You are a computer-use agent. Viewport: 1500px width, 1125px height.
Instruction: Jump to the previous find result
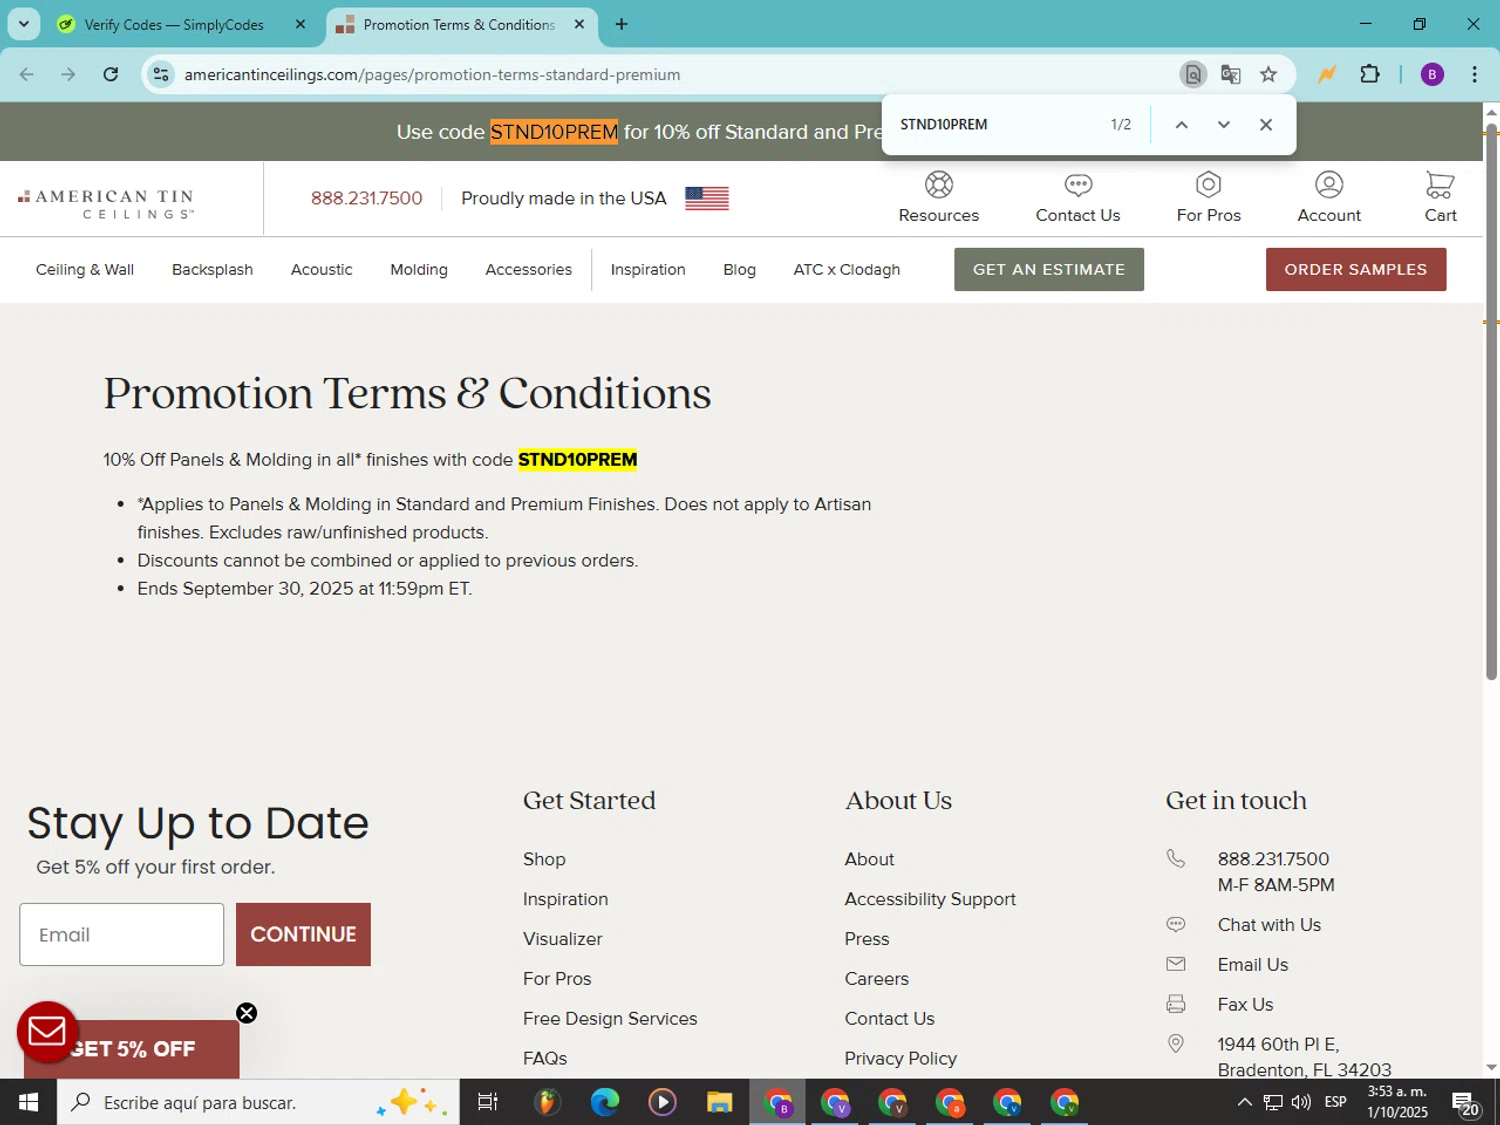[1181, 125]
